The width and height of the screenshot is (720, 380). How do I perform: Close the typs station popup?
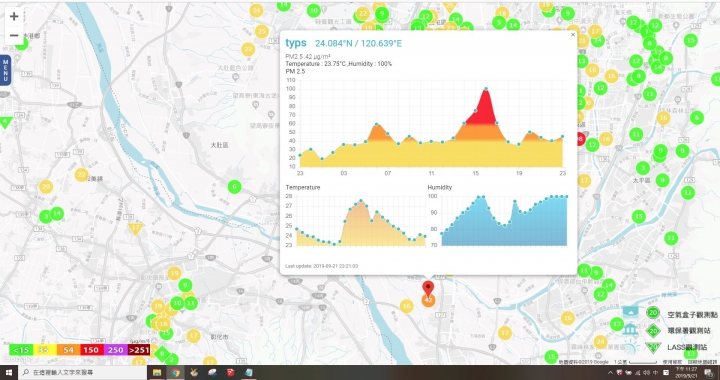pos(573,34)
